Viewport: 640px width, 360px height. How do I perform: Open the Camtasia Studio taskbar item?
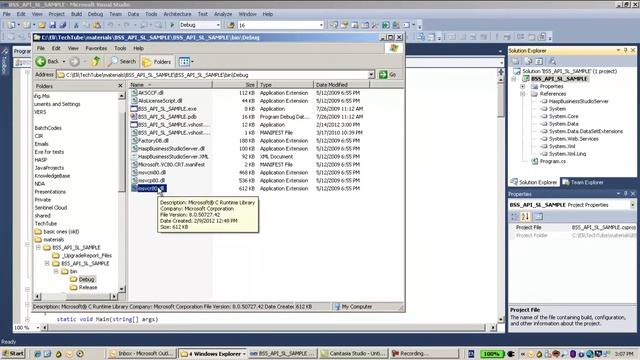coord(353,353)
